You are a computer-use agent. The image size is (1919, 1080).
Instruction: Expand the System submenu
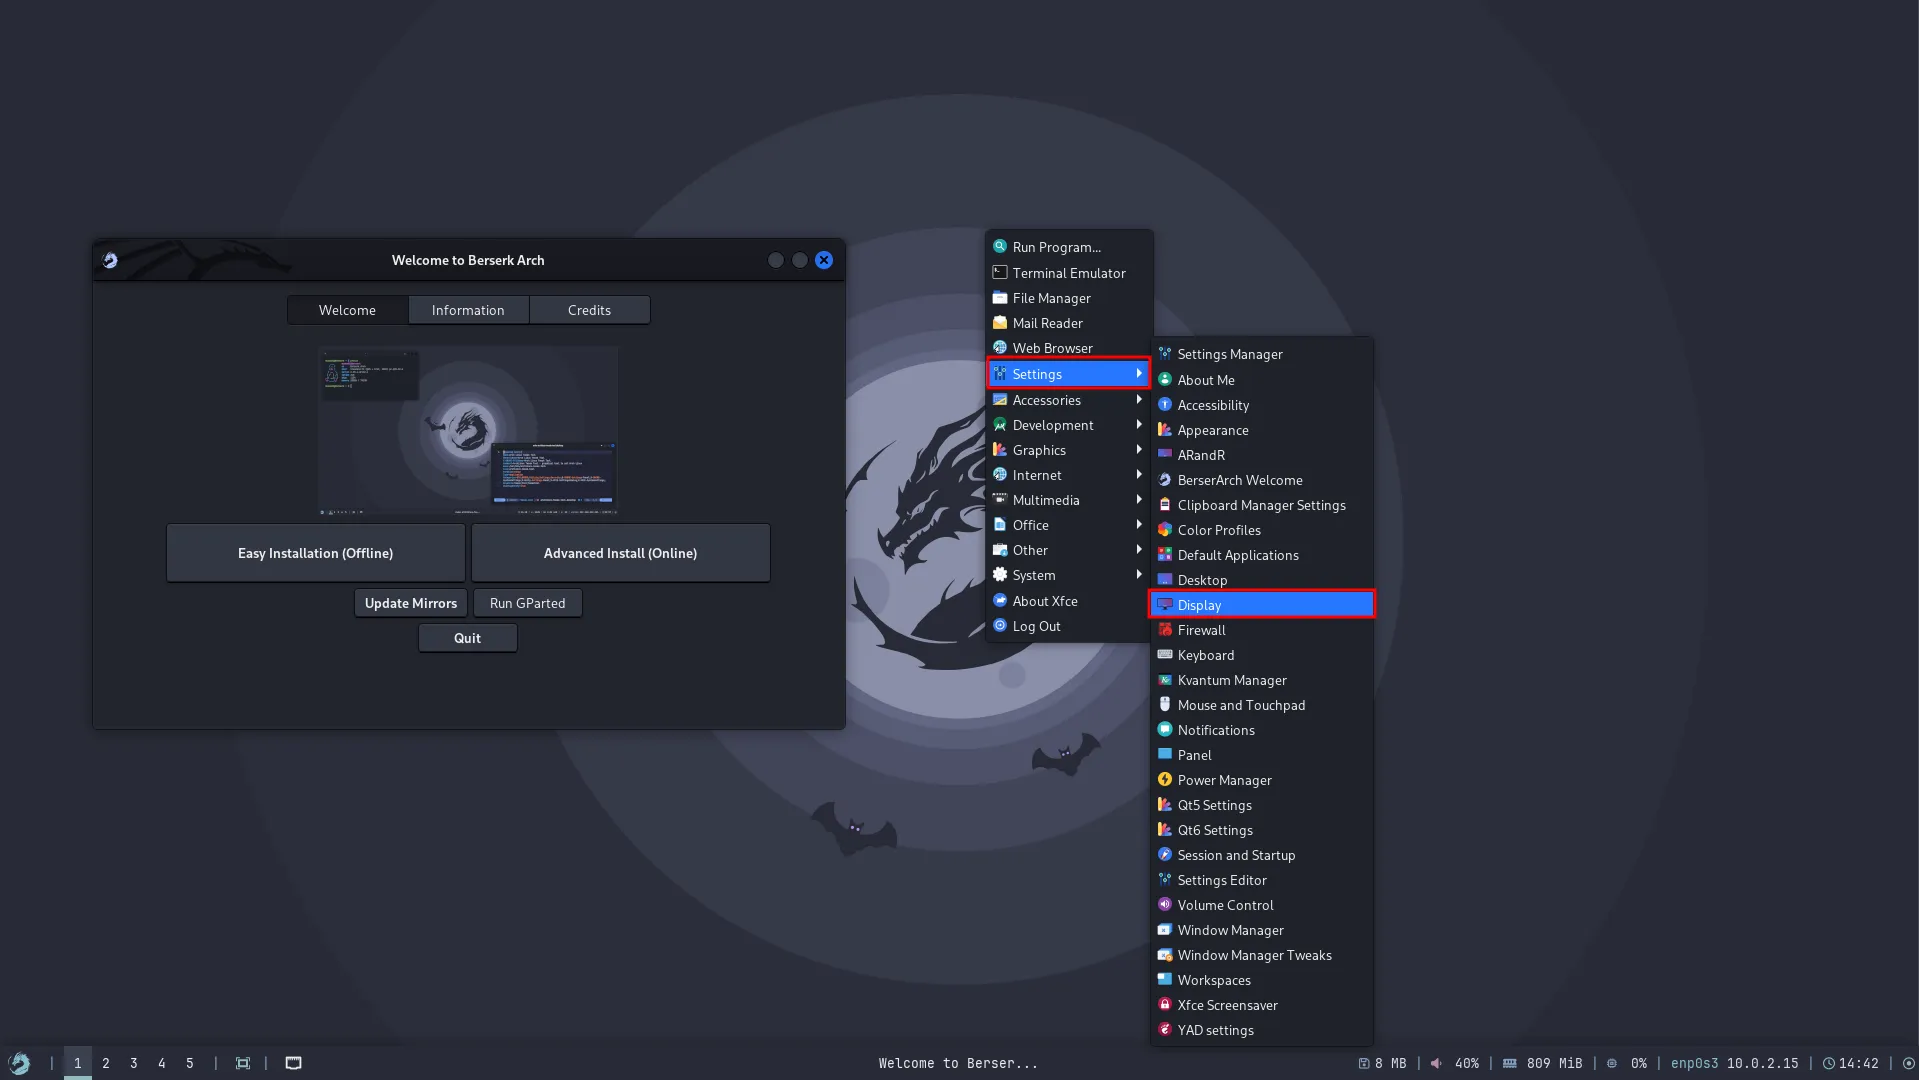click(1031, 575)
